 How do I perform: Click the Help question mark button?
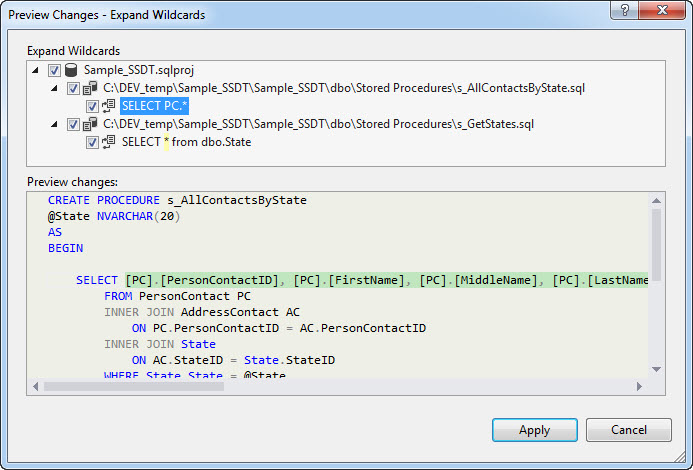click(625, 11)
